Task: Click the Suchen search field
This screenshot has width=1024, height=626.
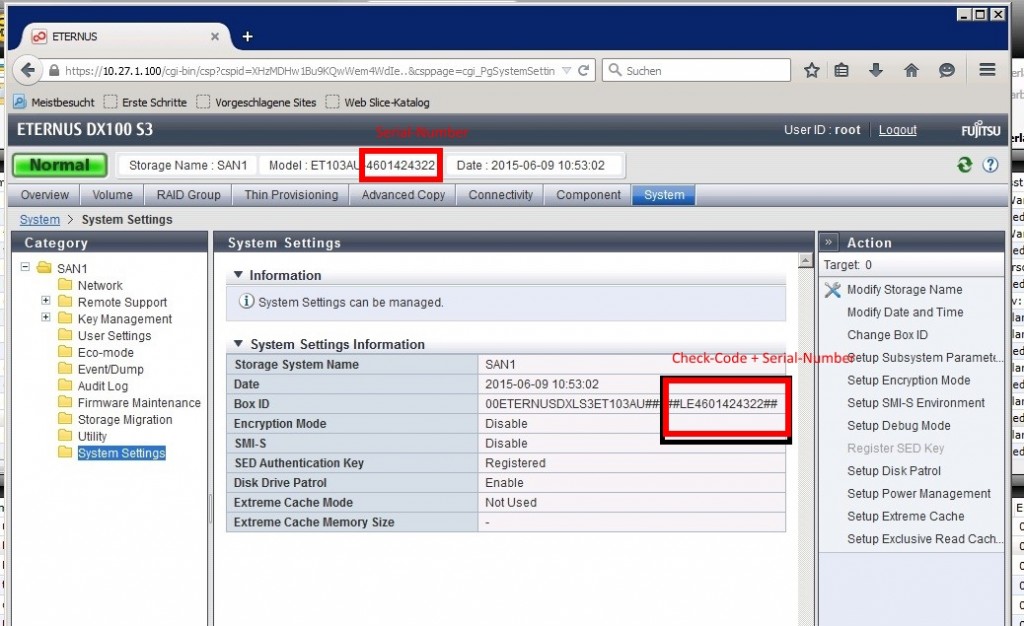Action: 696,70
